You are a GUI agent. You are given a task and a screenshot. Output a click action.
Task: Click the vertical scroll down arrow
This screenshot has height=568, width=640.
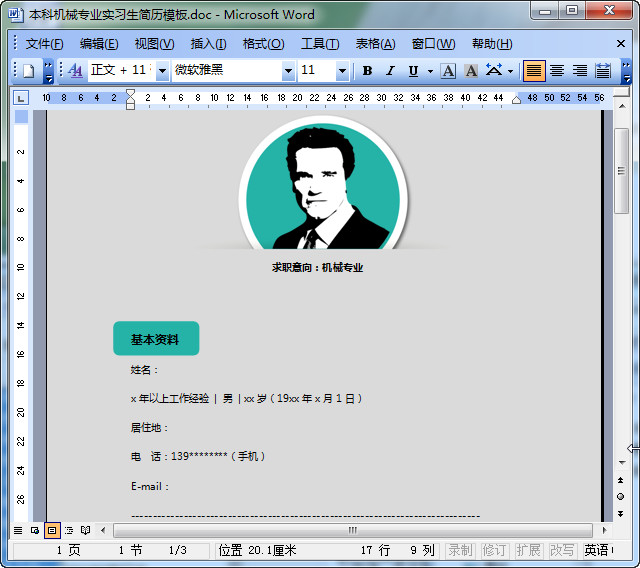pos(622,462)
